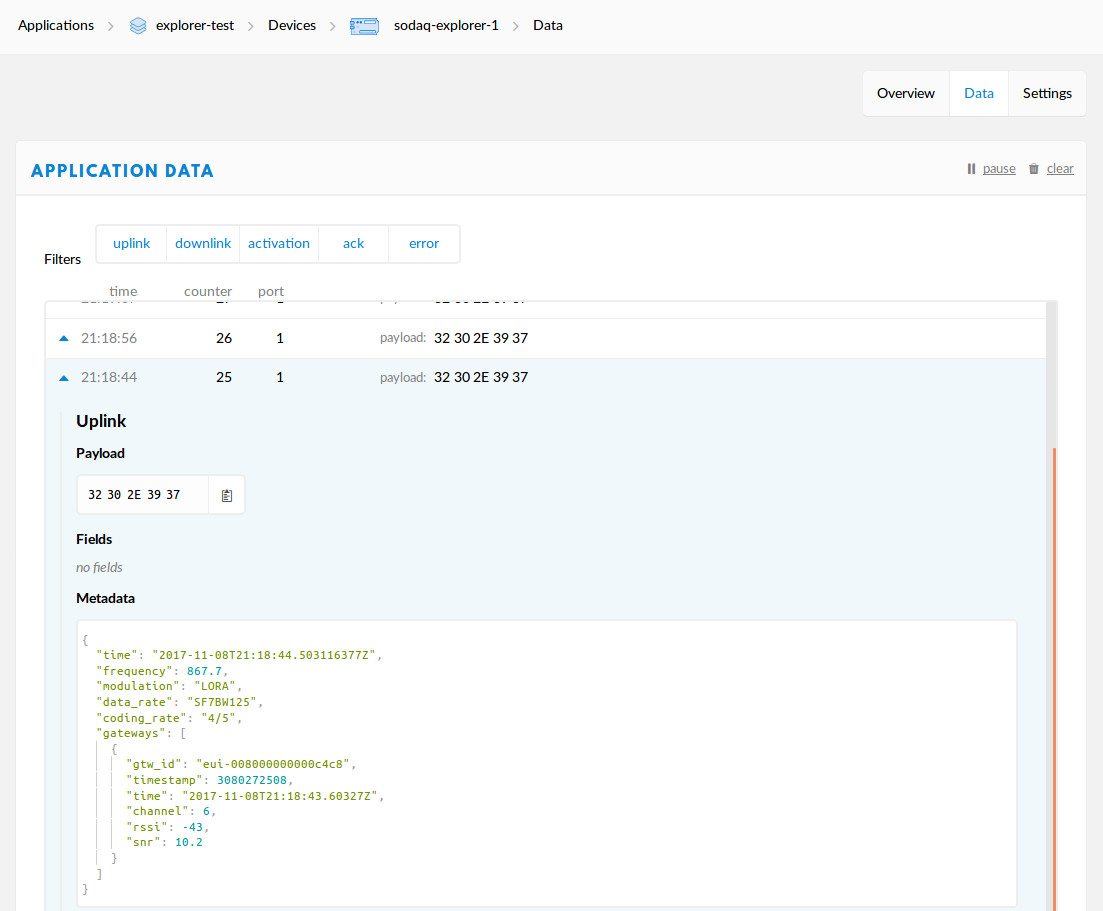The width and height of the screenshot is (1103, 911).
Task: Select the 21:18:44 timestamp text
Action: pyautogui.click(x=109, y=378)
